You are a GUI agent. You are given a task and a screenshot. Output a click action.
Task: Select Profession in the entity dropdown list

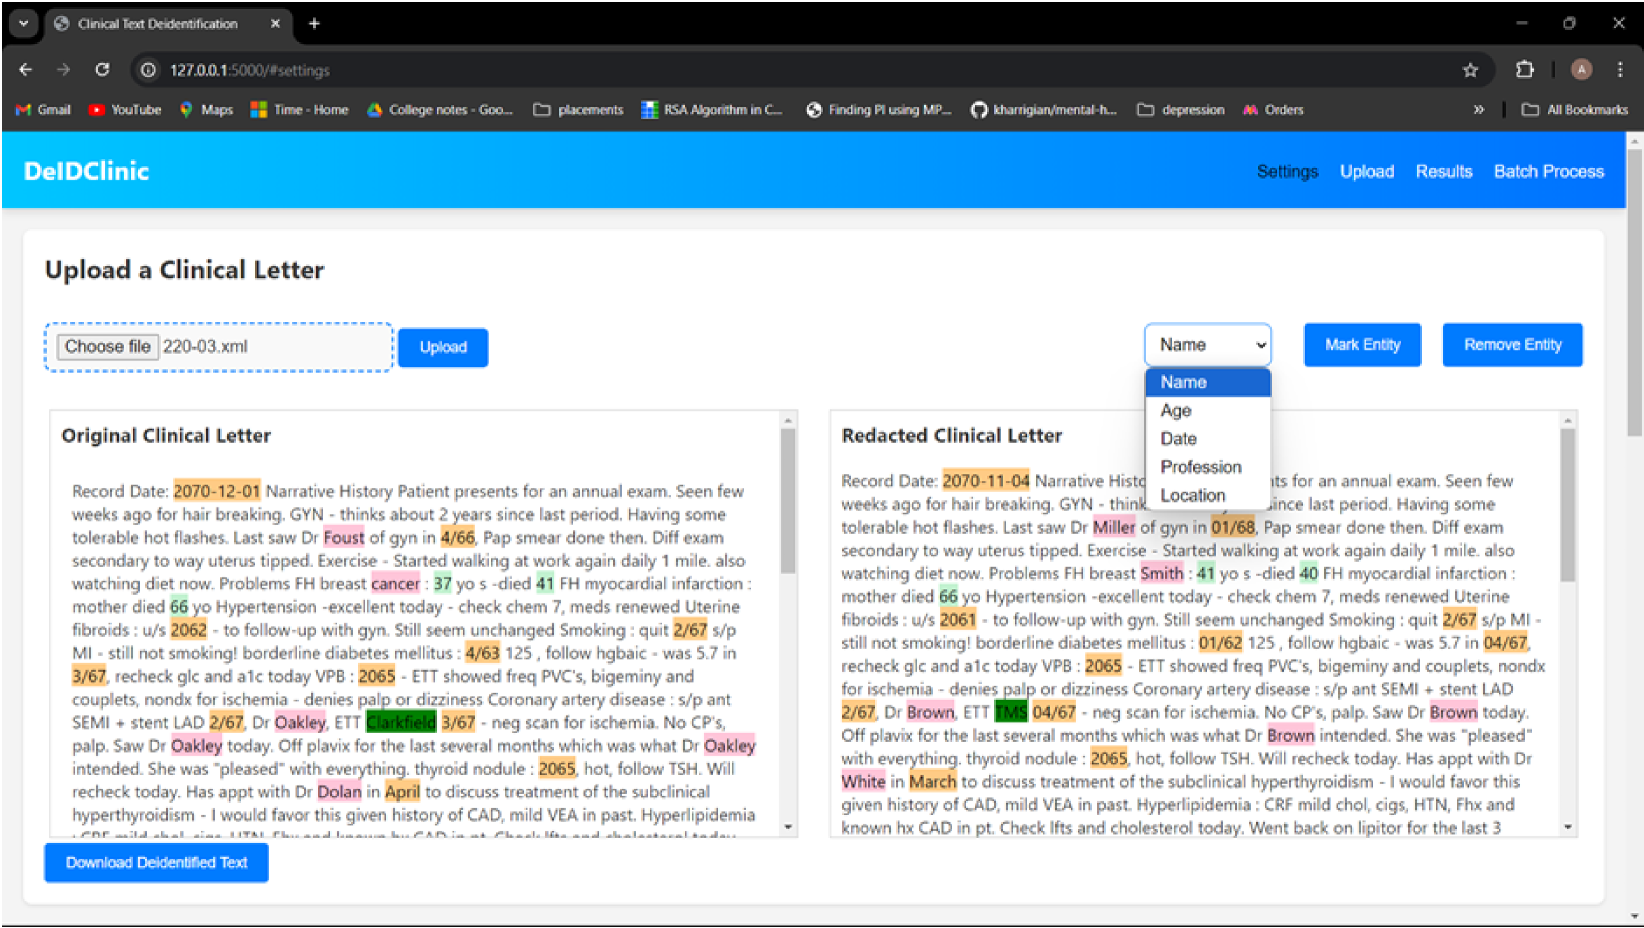1208,467
